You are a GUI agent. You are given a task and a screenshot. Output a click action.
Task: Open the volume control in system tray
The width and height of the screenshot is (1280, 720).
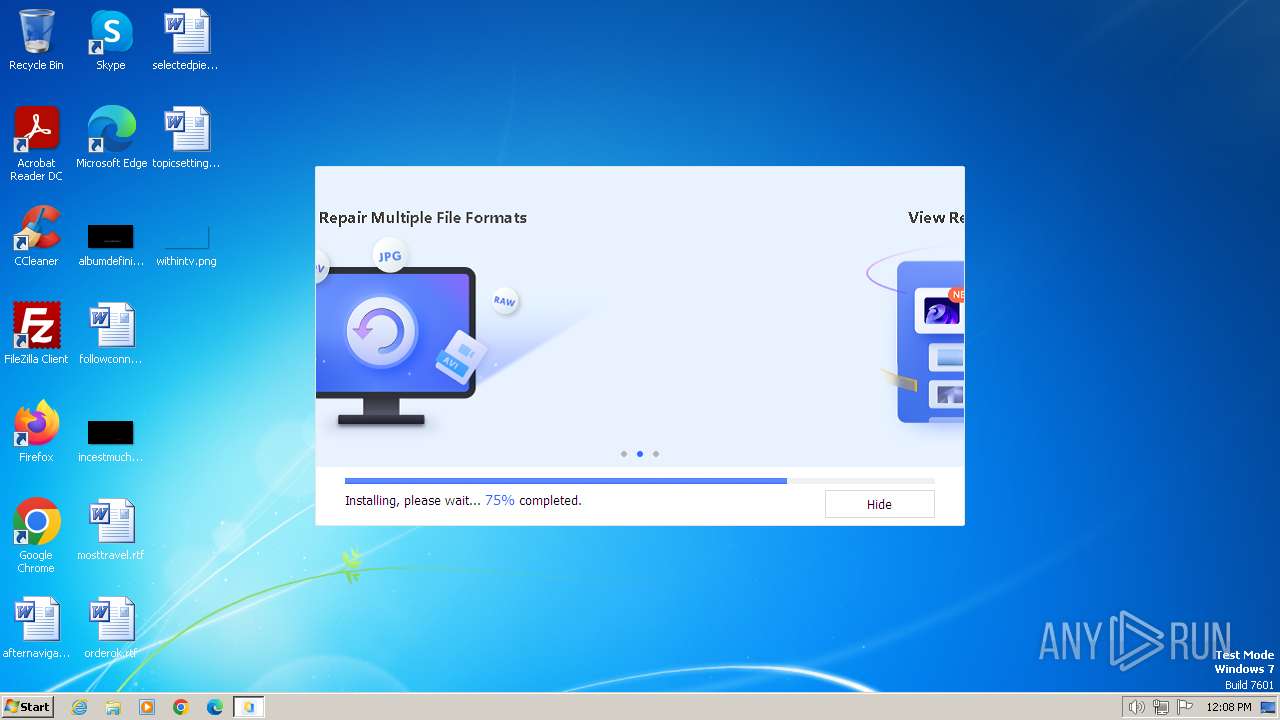click(1136, 707)
